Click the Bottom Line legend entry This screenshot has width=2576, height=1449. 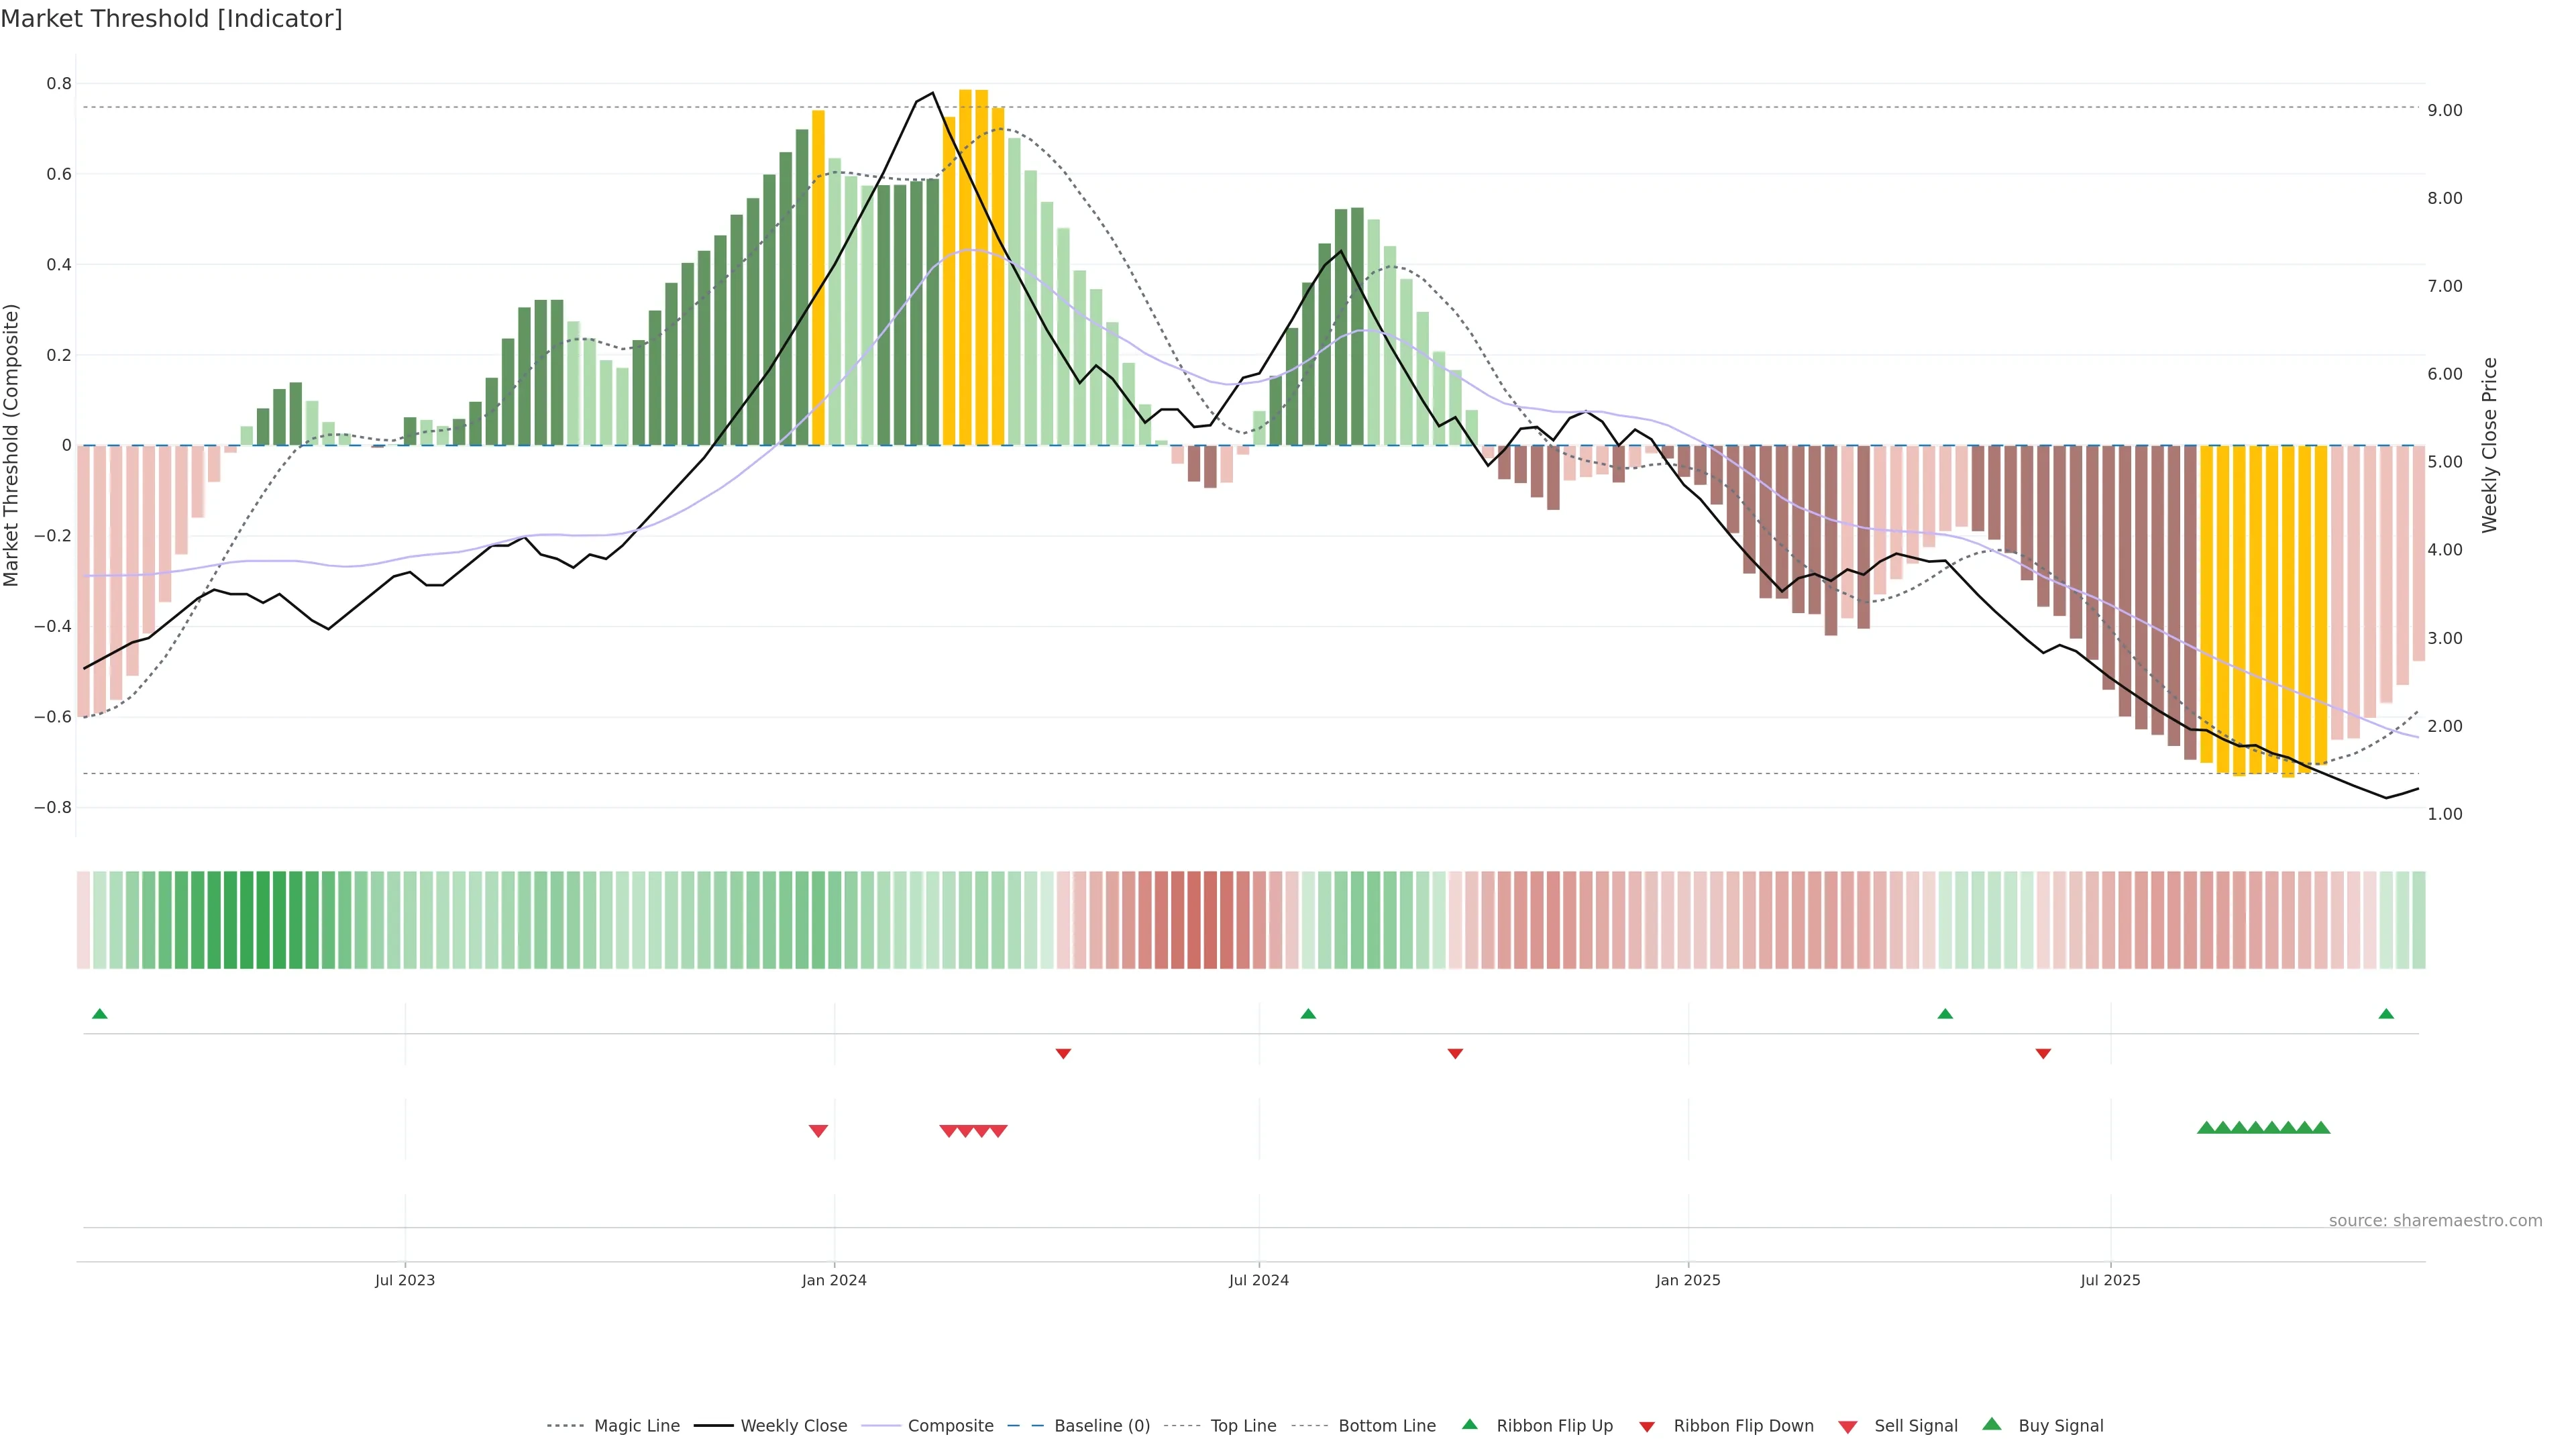(x=1386, y=1425)
